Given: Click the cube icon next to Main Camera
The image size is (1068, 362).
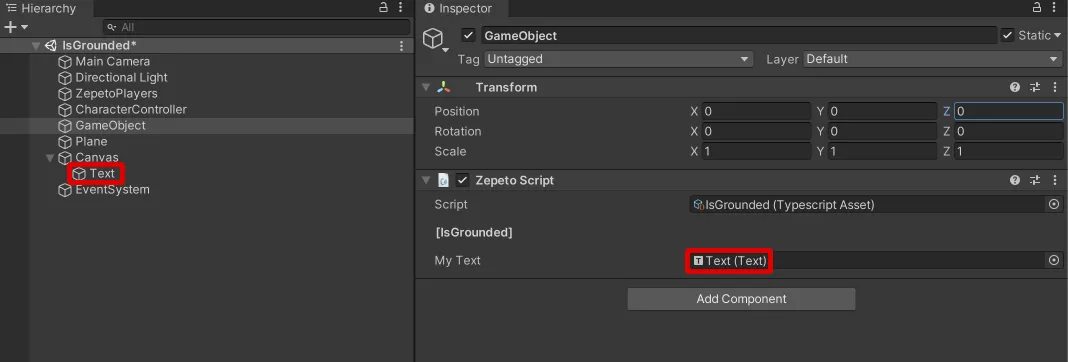Looking at the screenshot, I should point(65,61).
